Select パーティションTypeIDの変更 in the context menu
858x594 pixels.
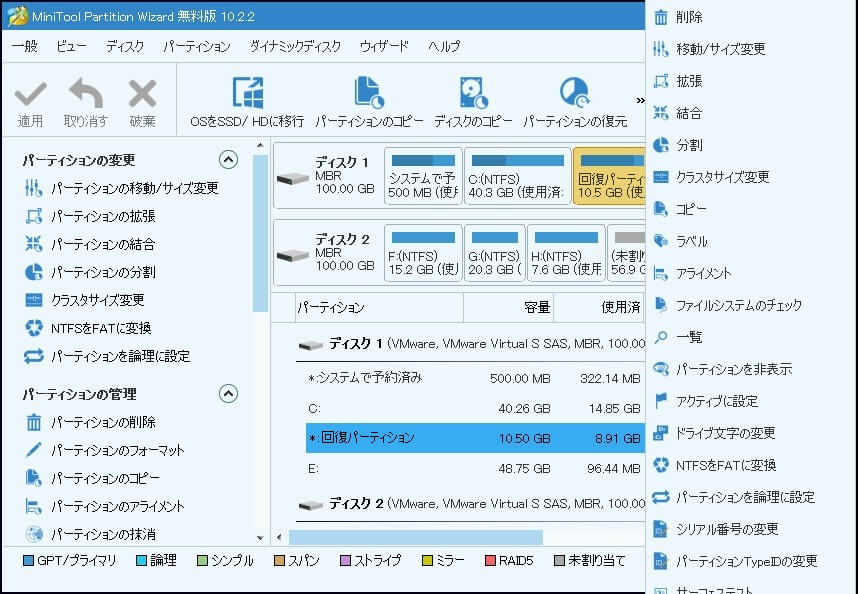click(735, 561)
